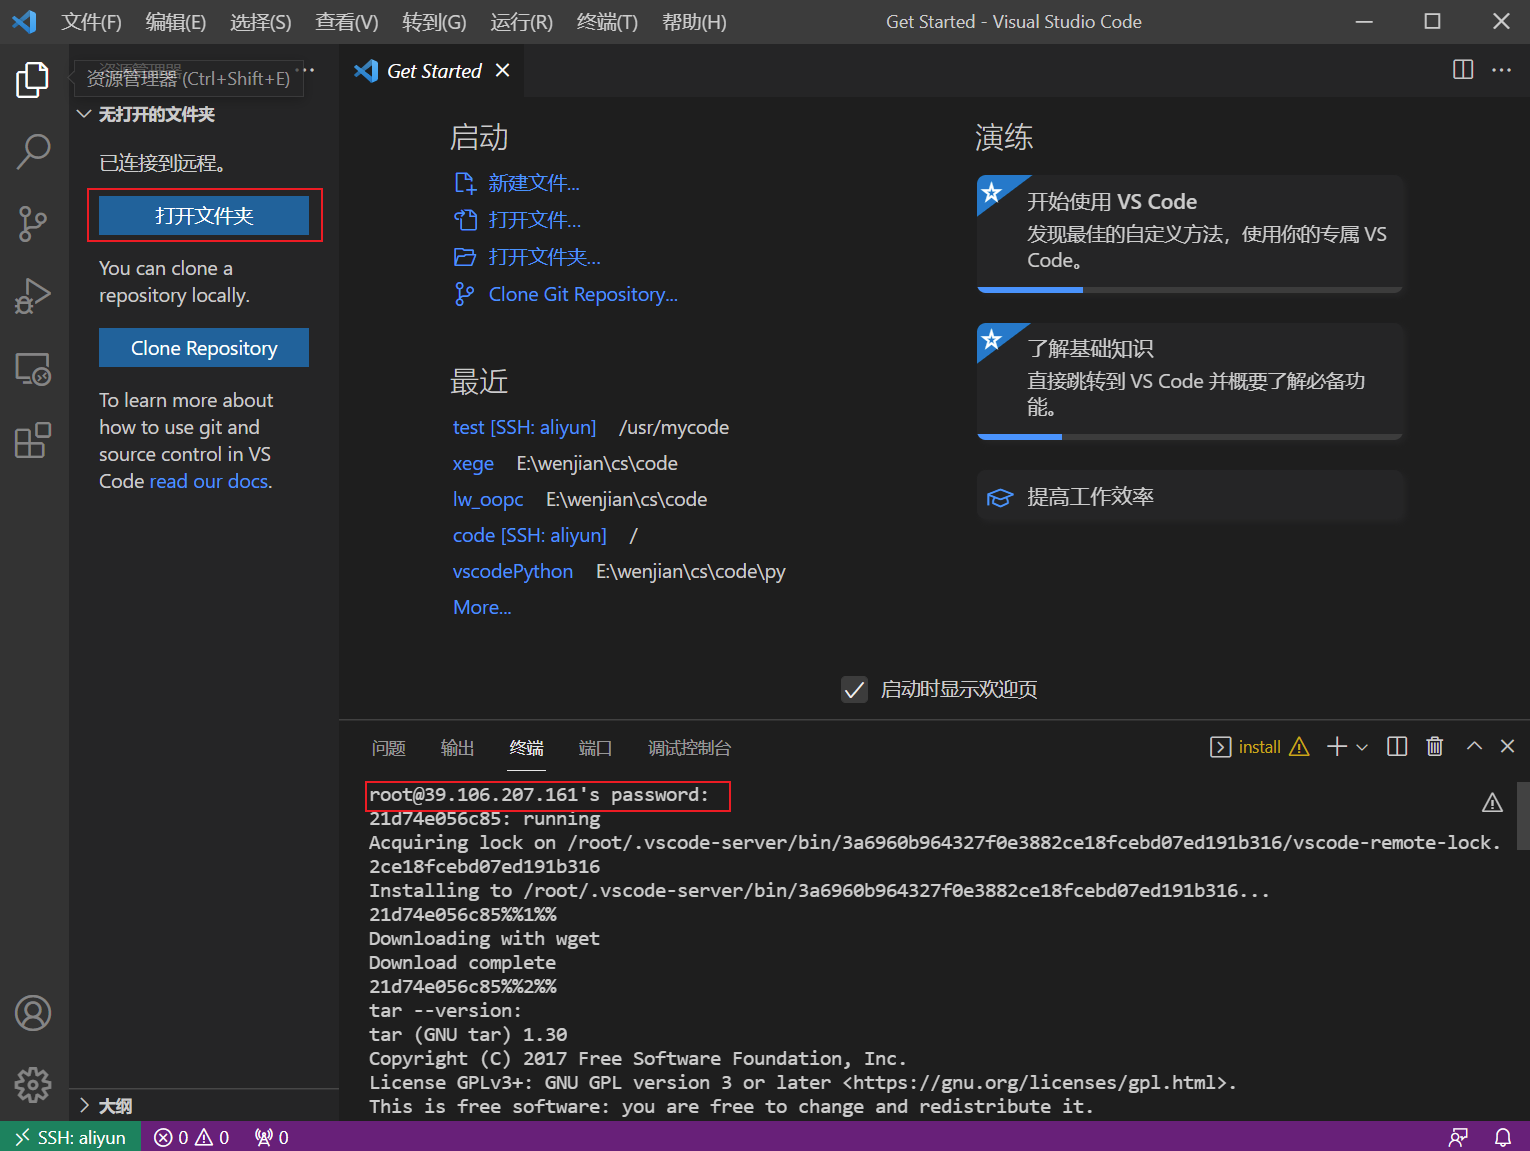Click the split editor icon in editor toolbar
1530x1151 pixels.
tap(1463, 70)
